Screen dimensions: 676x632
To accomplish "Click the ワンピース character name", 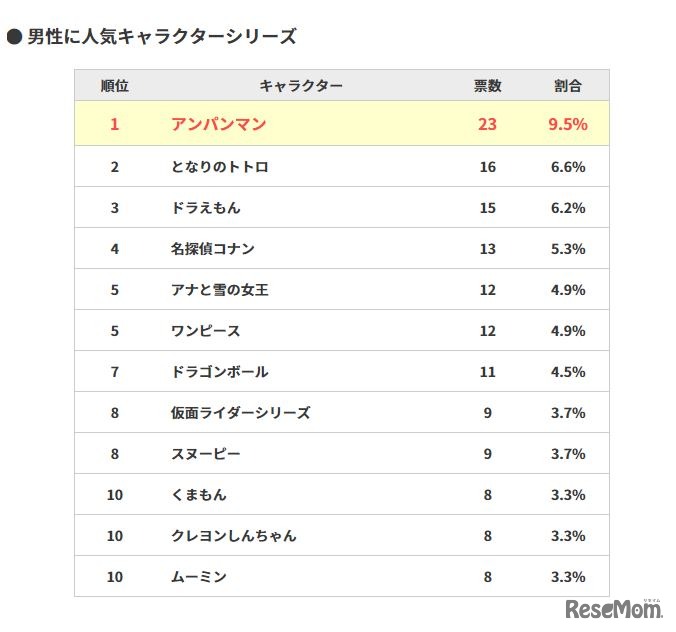I will click(205, 331).
